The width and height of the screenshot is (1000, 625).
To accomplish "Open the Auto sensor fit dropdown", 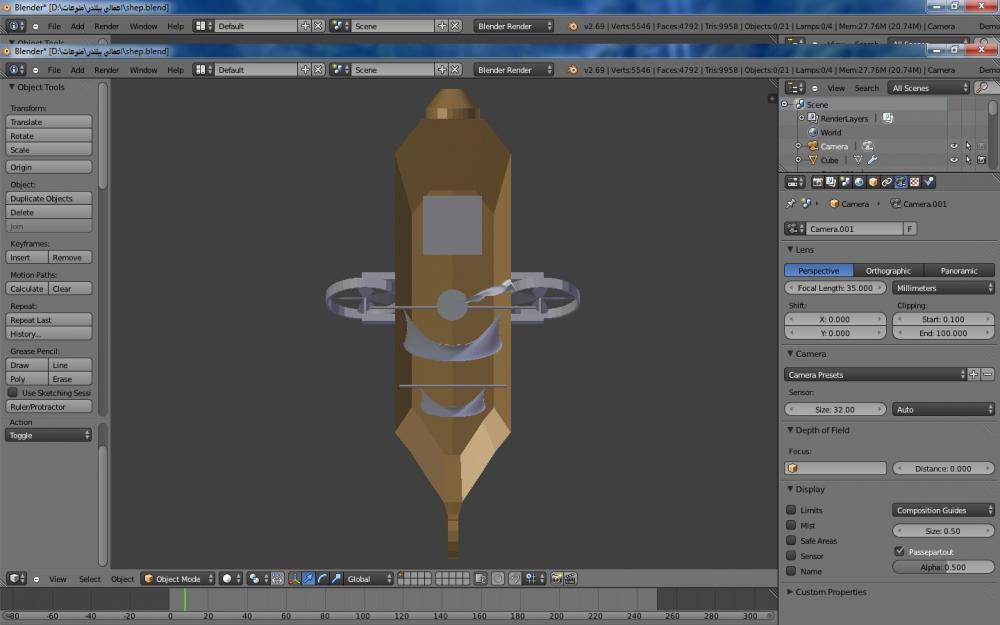I will pyautogui.click(x=943, y=409).
